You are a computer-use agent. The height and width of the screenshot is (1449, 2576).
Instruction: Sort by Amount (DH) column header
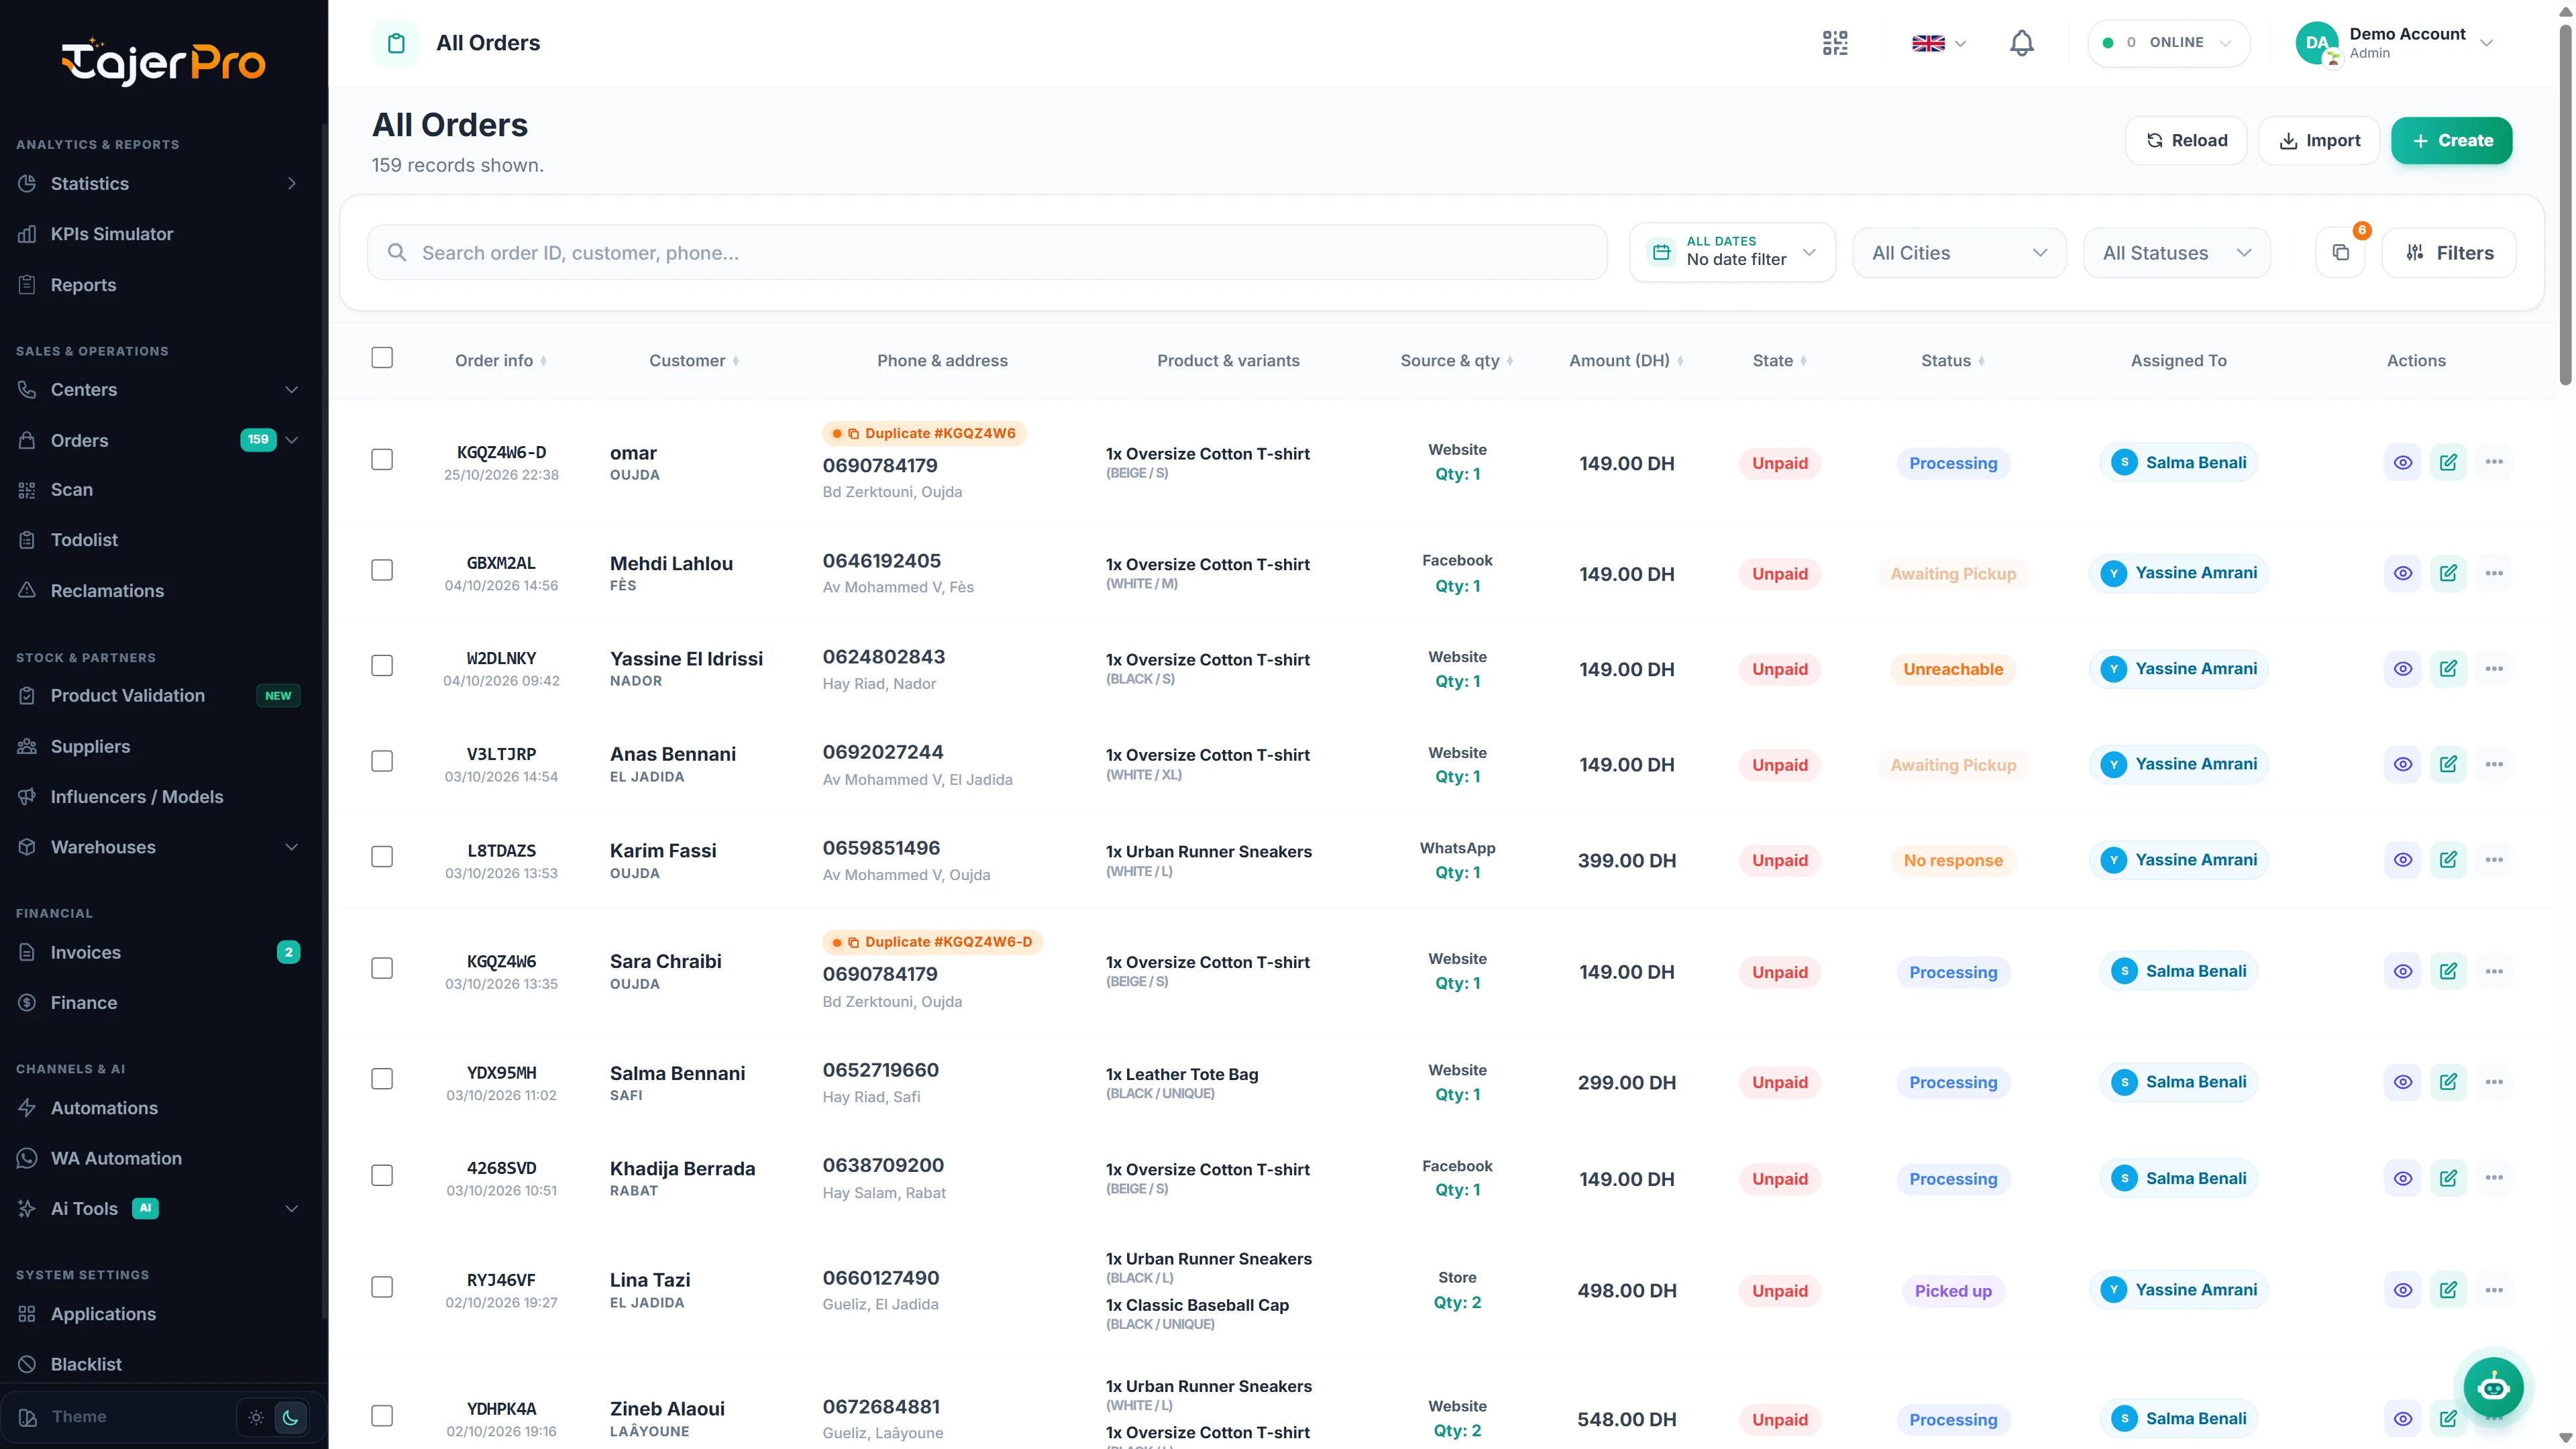1626,361
